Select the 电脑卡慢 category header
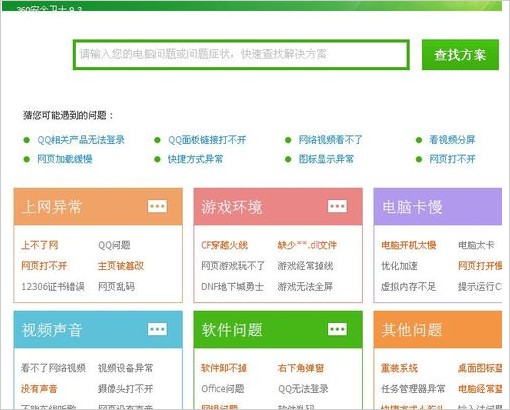This screenshot has width=510, height=410. pos(438,207)
